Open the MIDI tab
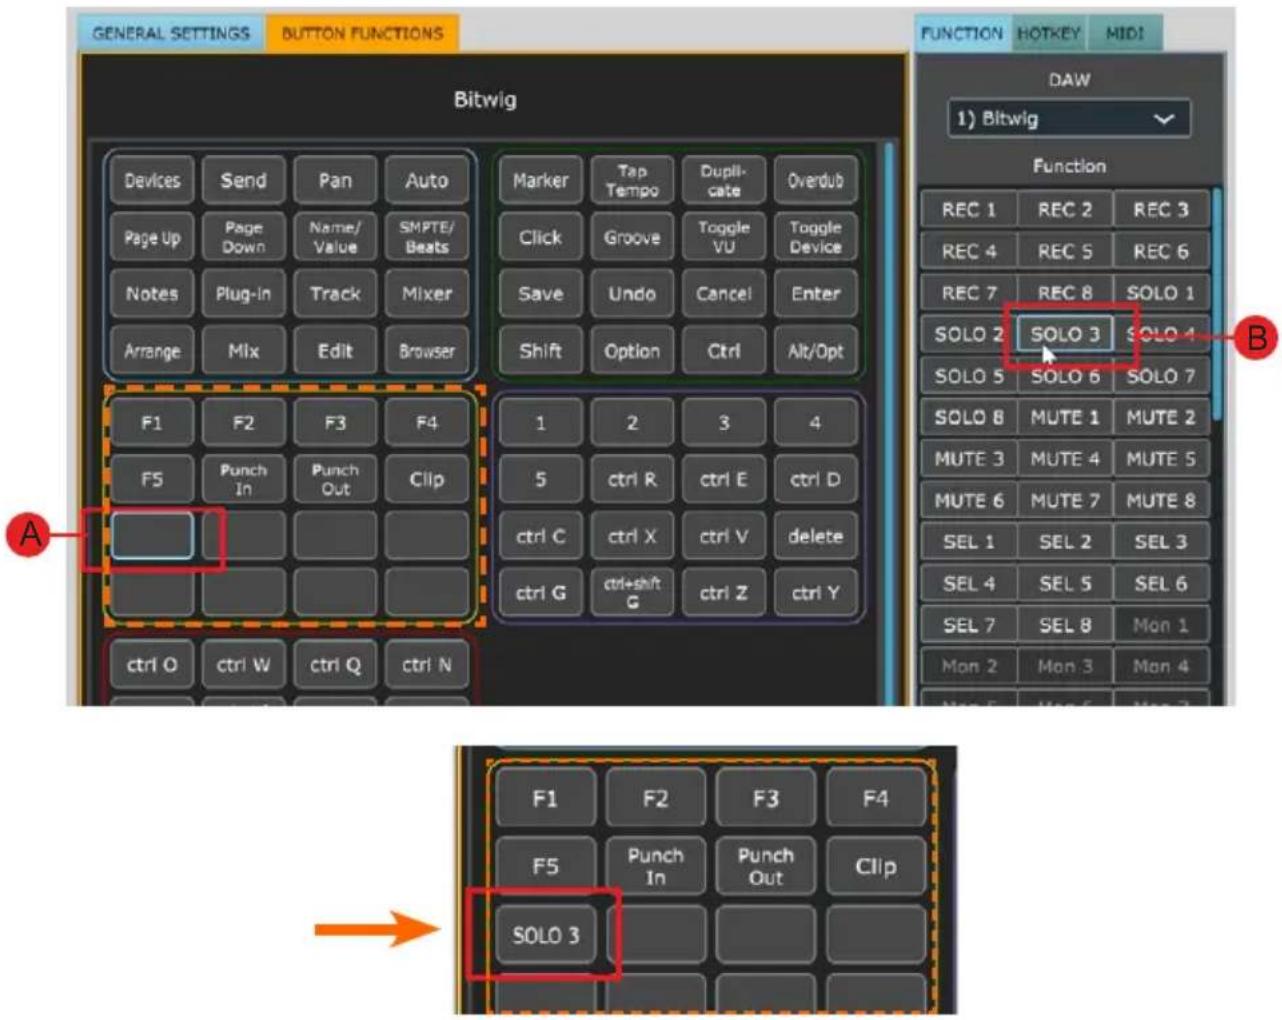 click(x=1125, y=33)
